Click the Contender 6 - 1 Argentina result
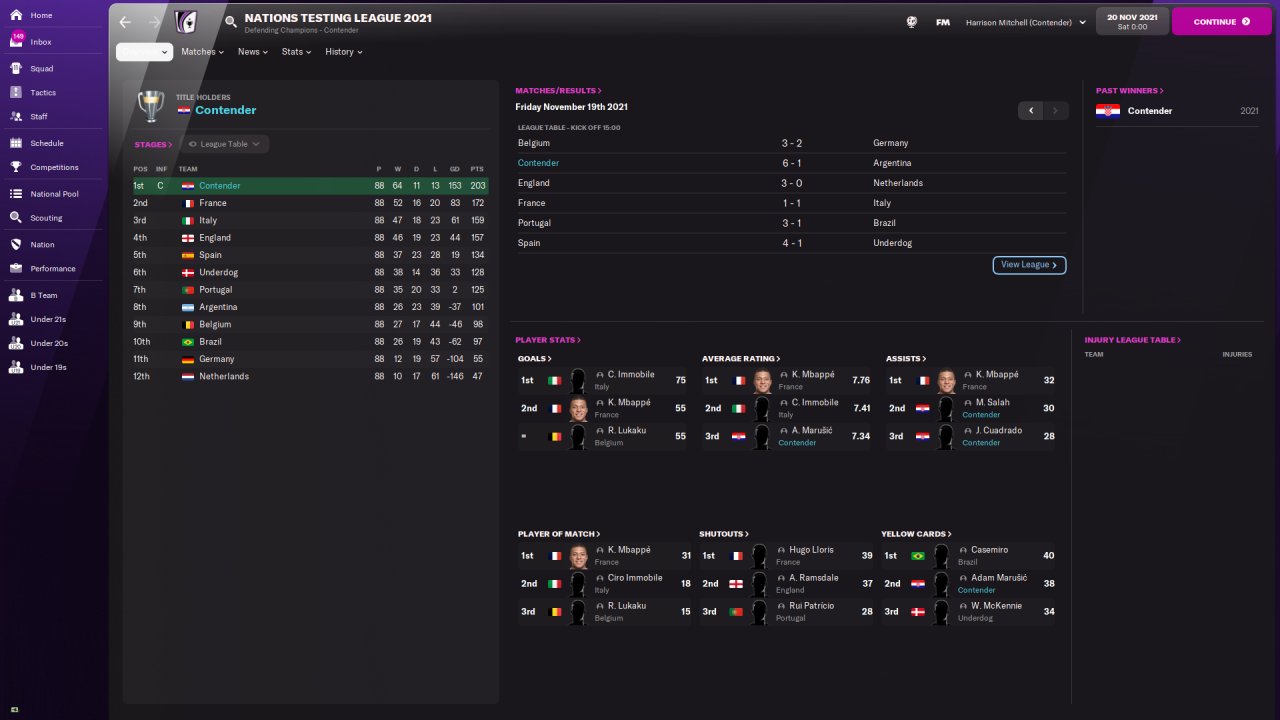1280x720 pixels. [x=791, y=163]
